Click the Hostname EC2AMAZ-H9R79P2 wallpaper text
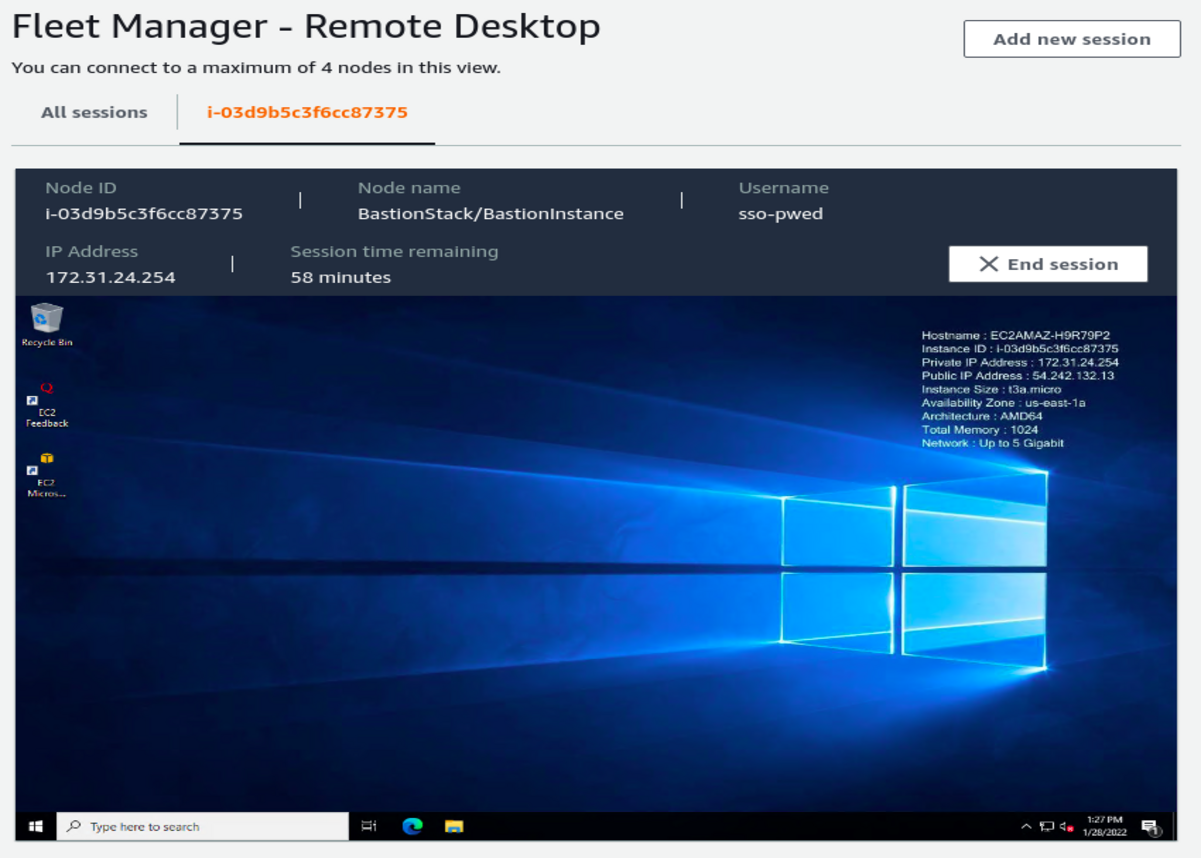The height and width of the screenshot is (858, 1201). (1016, 336)
